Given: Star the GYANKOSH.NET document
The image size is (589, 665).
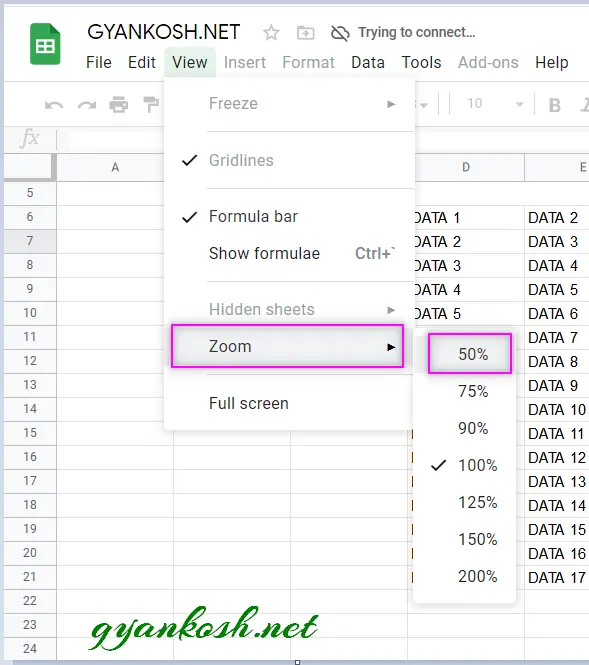Looking at the screenshot, I should [271, 33].
